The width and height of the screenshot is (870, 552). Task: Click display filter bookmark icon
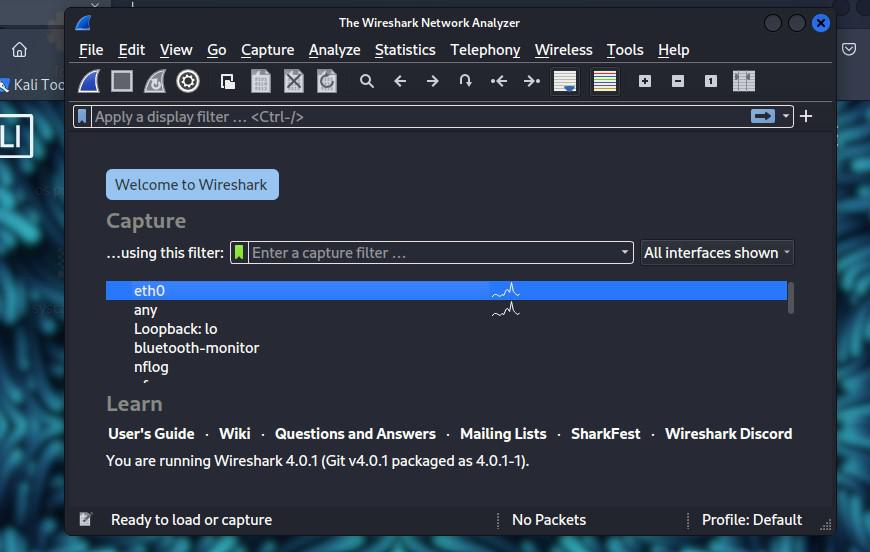pos(82,117)
